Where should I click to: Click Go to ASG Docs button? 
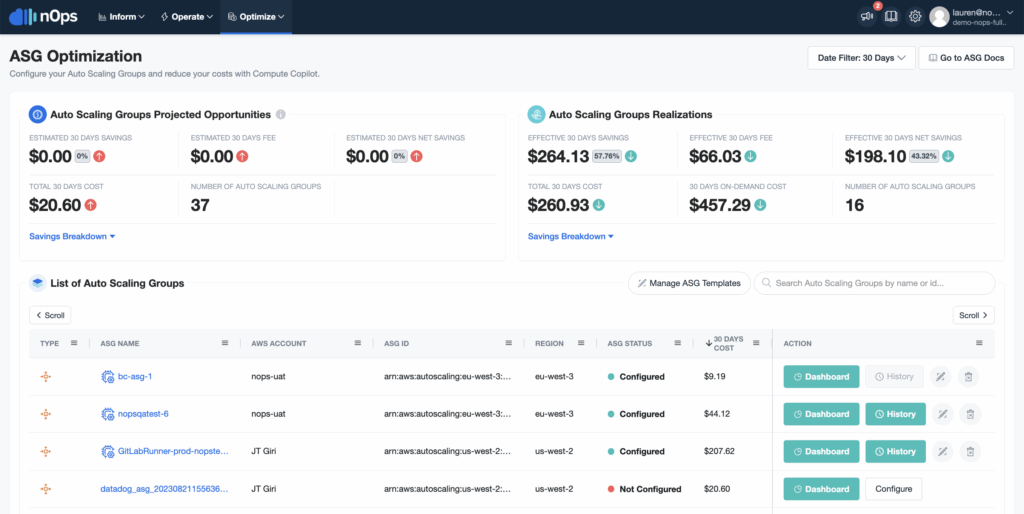tap(966, 58)
